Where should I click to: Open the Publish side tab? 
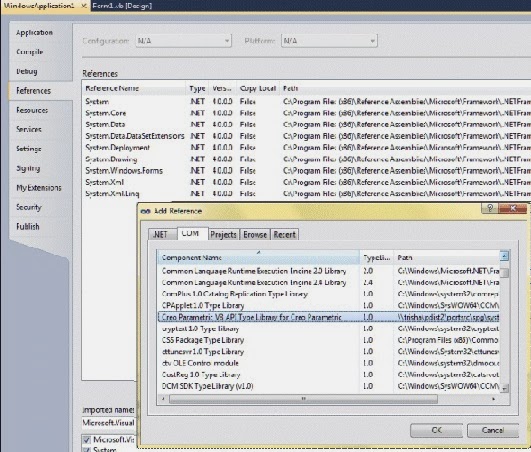pyautogui.click(x=28, y=227)
